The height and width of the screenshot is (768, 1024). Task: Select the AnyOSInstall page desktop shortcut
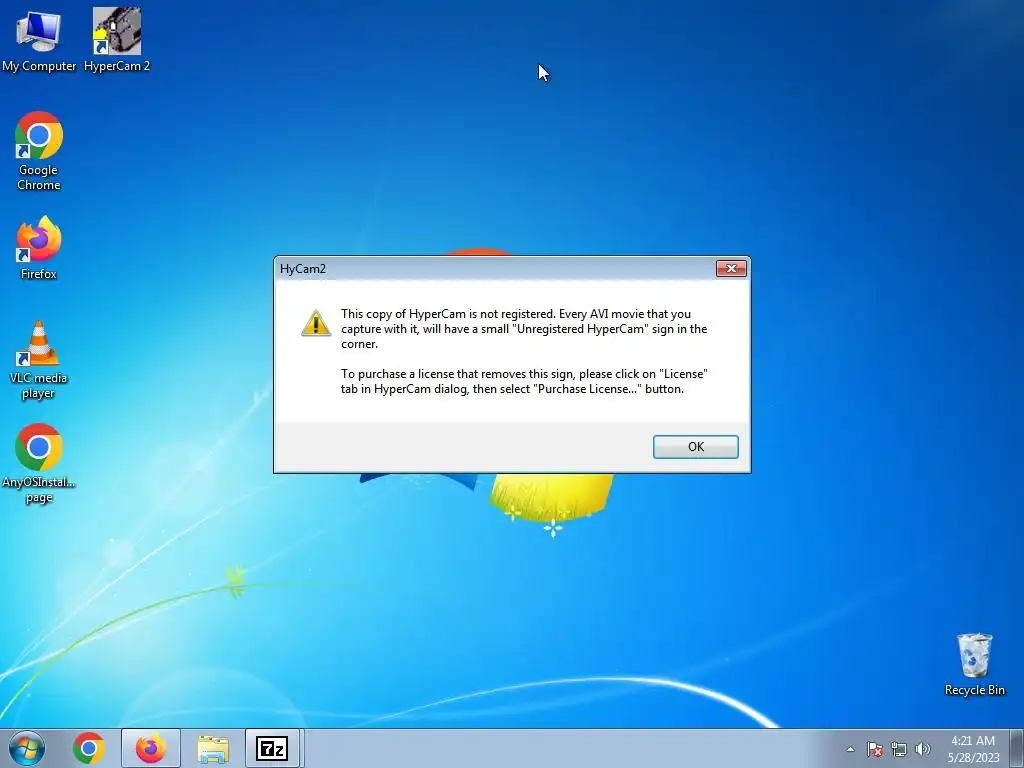click(x=39, y=464)
